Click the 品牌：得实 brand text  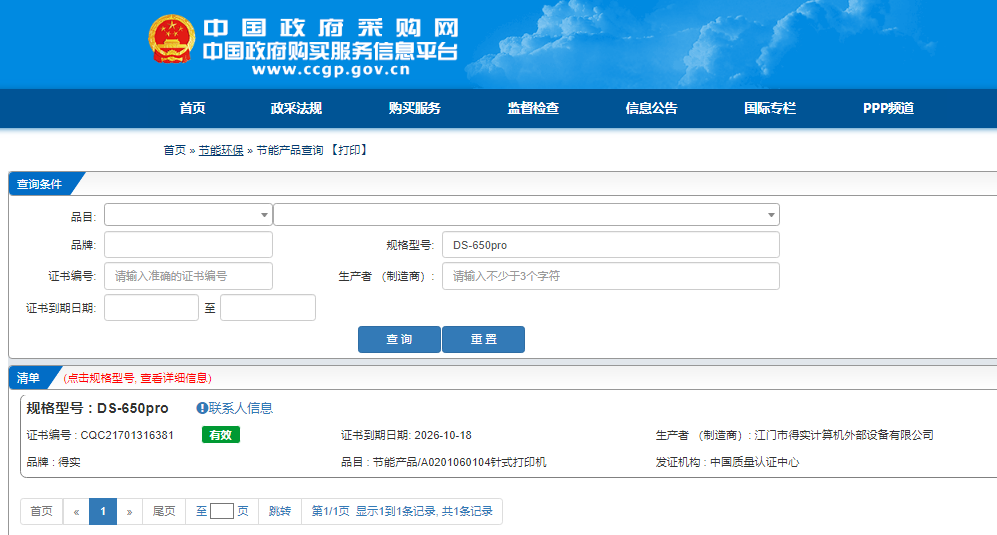(53, 462)
